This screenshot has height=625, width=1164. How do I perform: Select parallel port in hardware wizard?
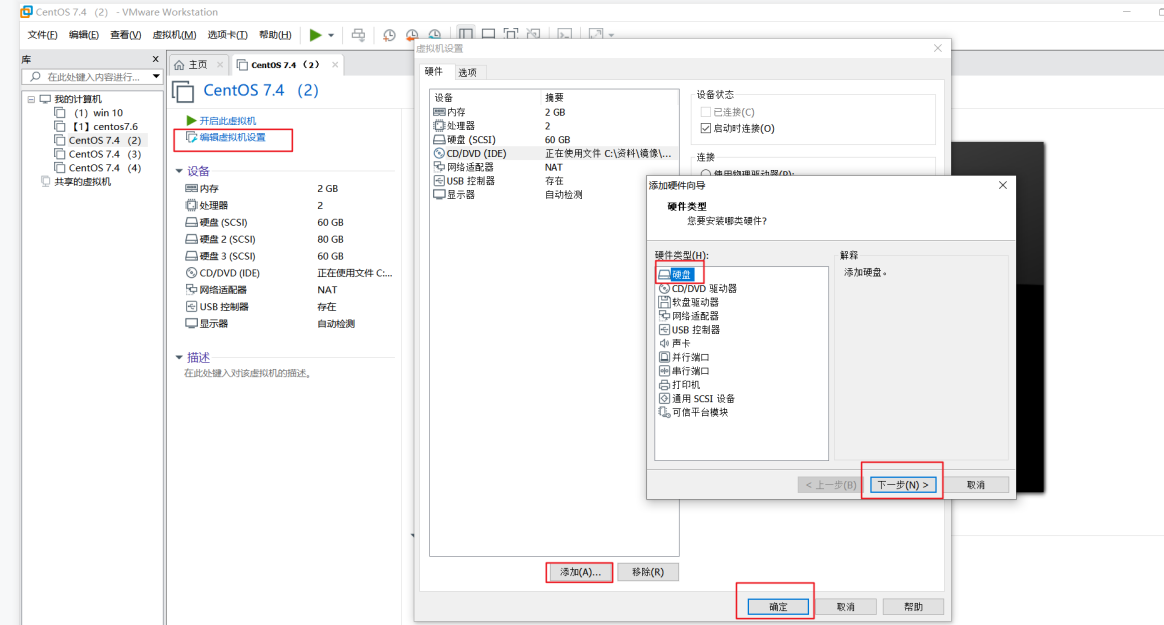point(684,357)
